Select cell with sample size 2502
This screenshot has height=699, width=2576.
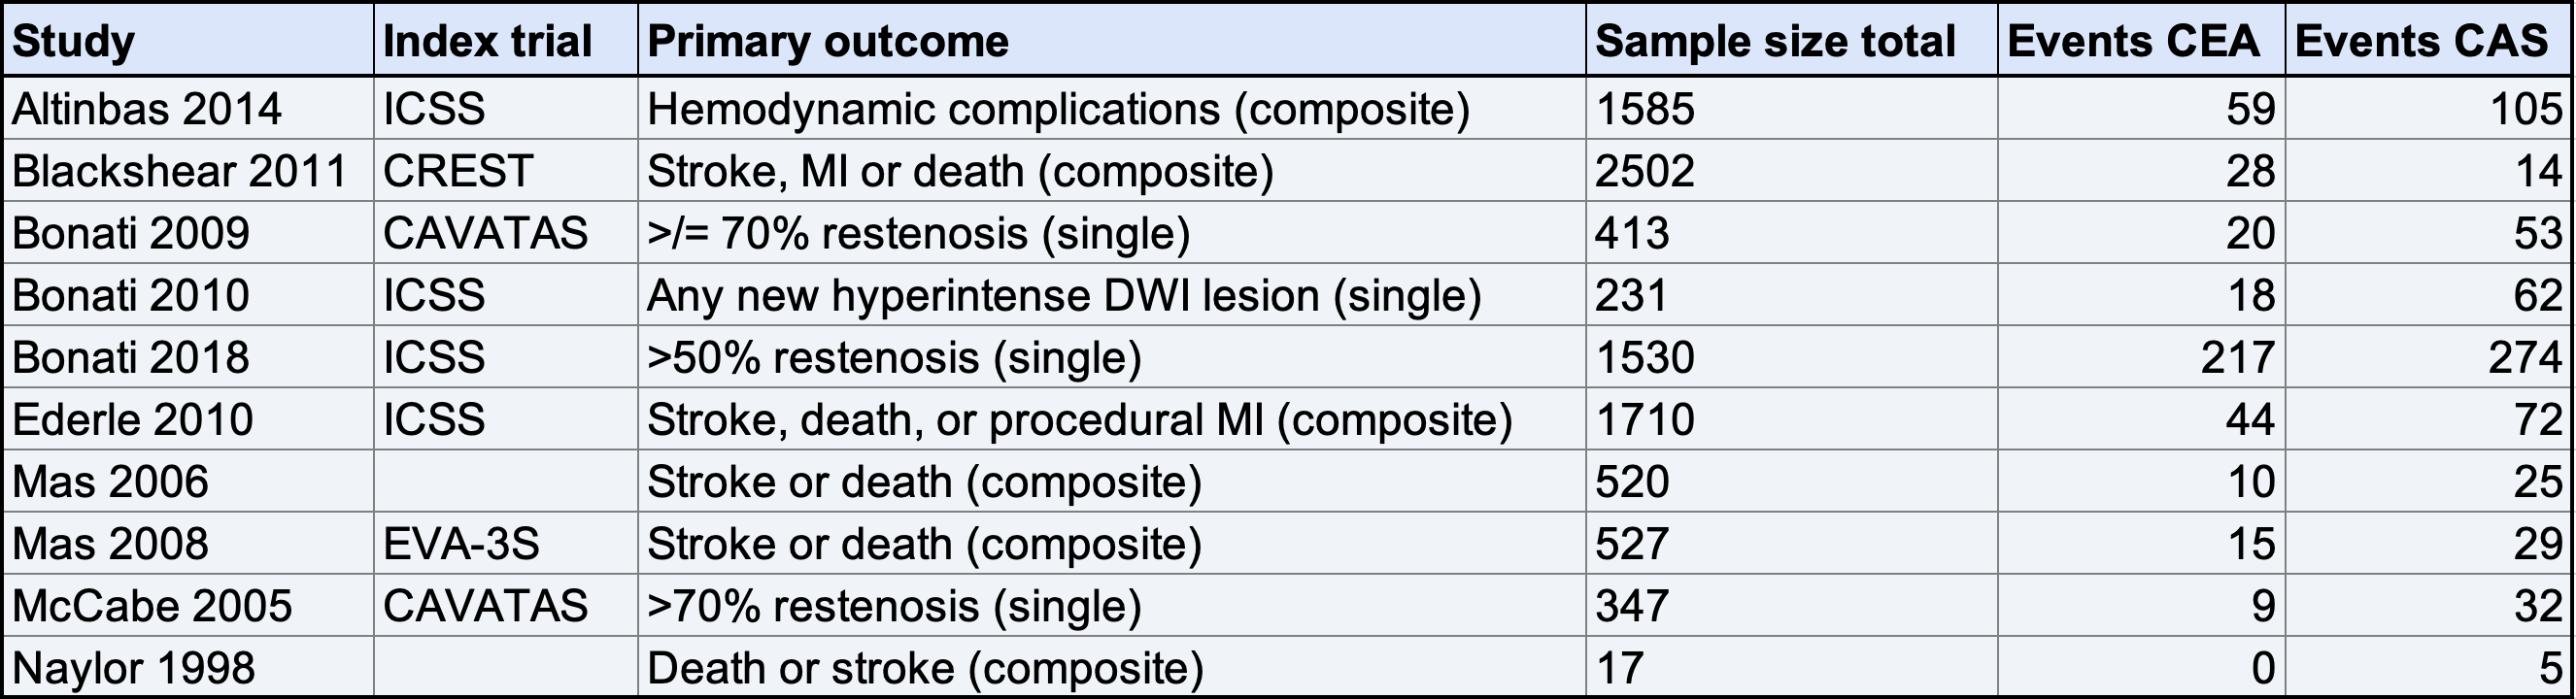pyautogui.click(x=1792, y=170)
